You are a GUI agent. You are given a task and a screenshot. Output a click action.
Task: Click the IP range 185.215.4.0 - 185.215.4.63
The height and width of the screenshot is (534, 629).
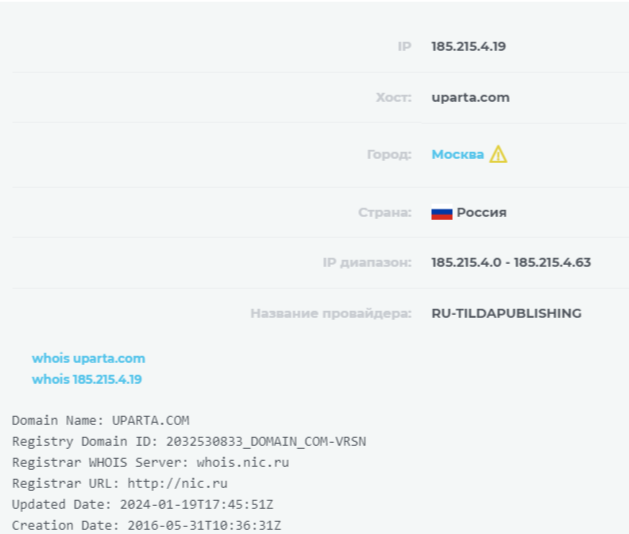click(511, 263)
